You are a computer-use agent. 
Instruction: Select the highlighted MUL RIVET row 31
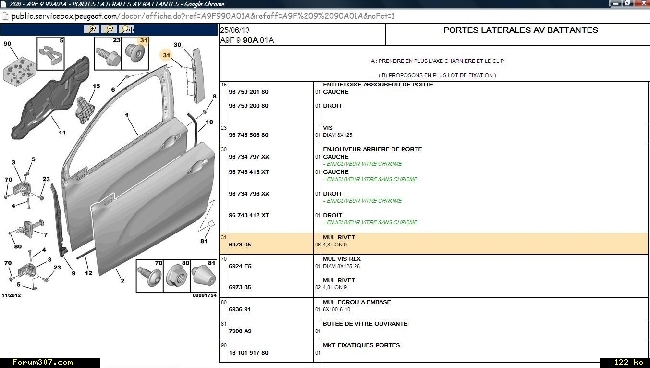434,243
